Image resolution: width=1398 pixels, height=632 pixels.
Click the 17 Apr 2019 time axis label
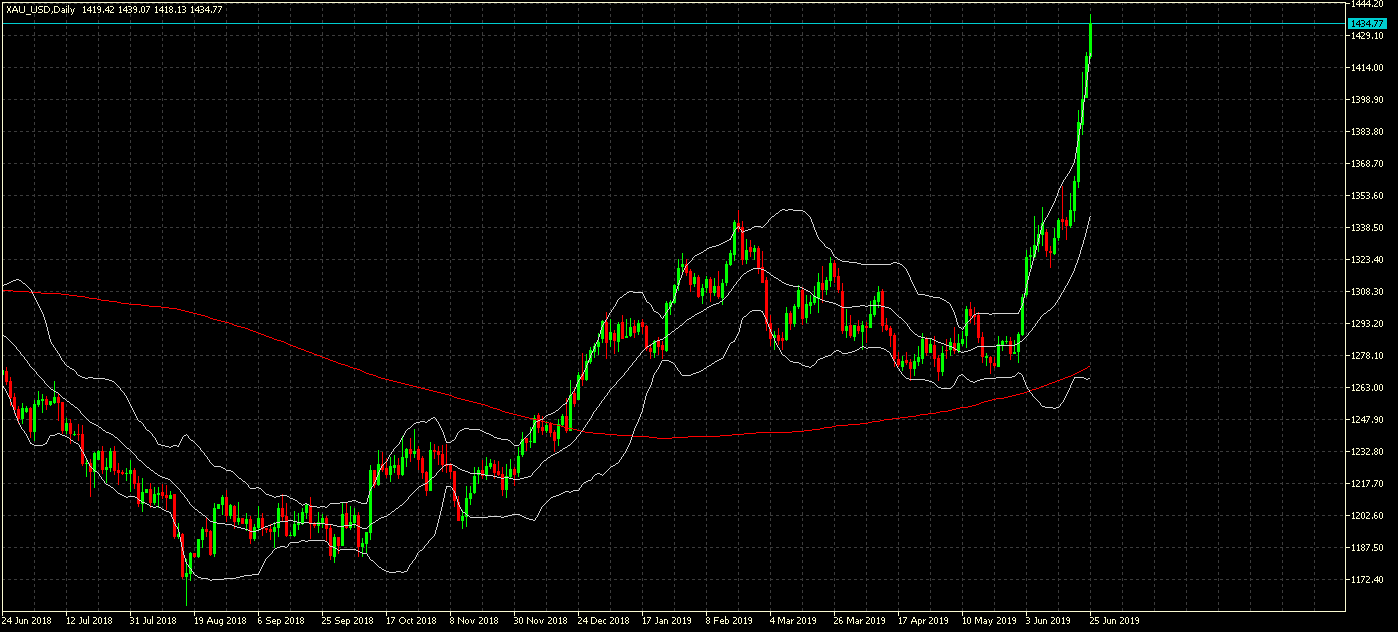923,620
